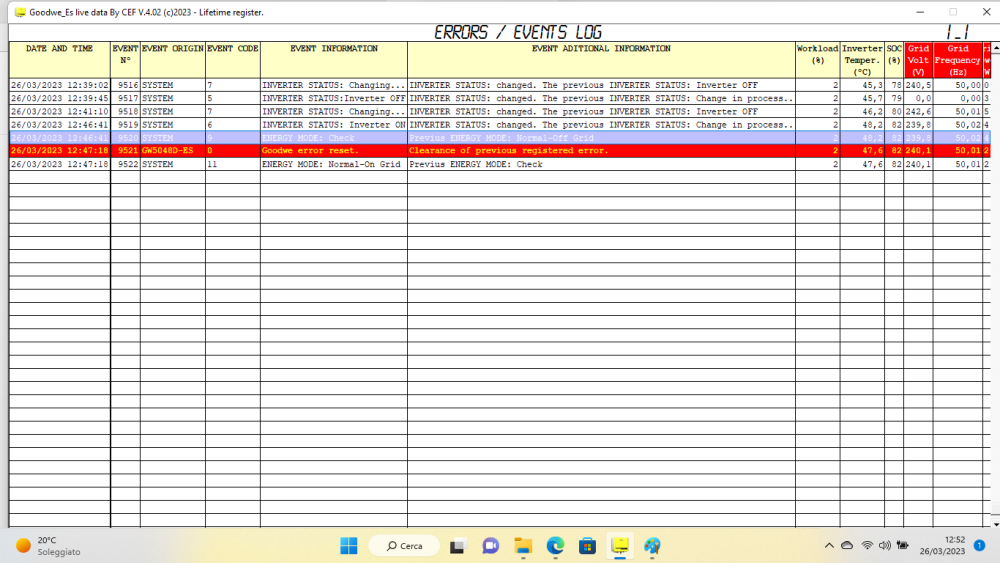
Task: Click the EVENT CODE column header
Action: tap(233, 60)
